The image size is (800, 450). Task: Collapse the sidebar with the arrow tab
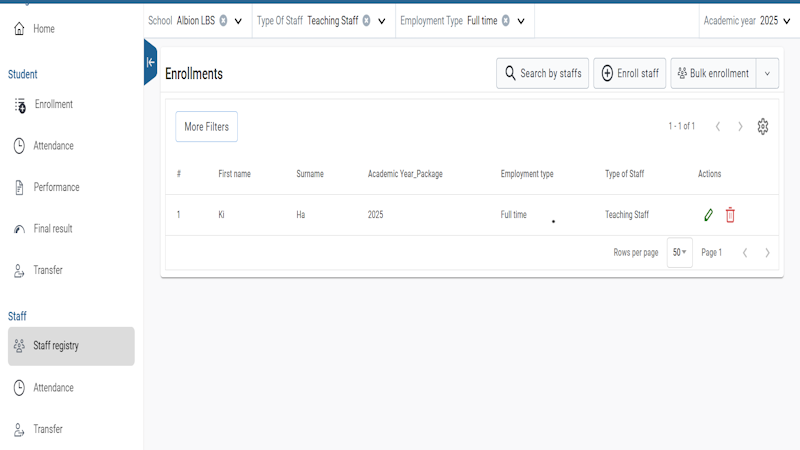pyautogui.click(x=151, y=62)
